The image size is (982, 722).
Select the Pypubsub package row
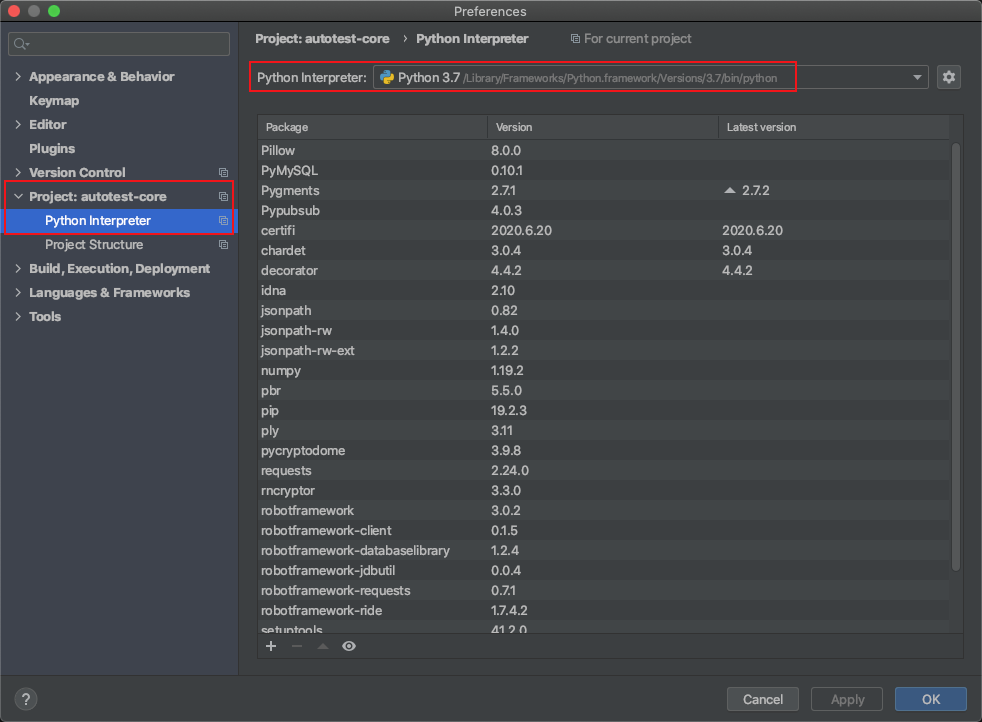tap(603, 210)
